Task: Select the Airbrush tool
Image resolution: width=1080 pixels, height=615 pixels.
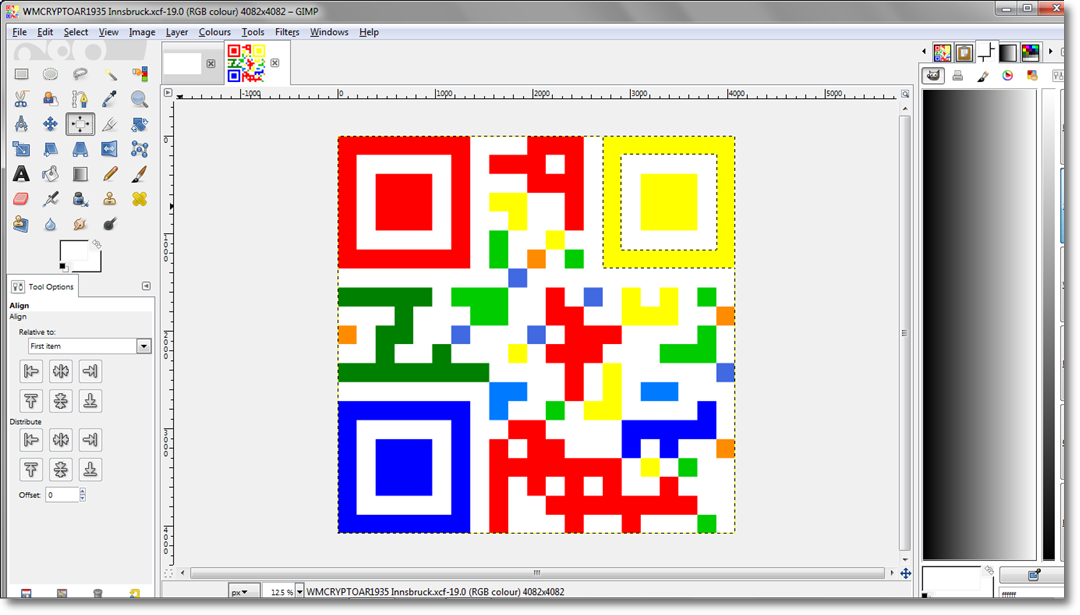Action: [x=50, y=199]
